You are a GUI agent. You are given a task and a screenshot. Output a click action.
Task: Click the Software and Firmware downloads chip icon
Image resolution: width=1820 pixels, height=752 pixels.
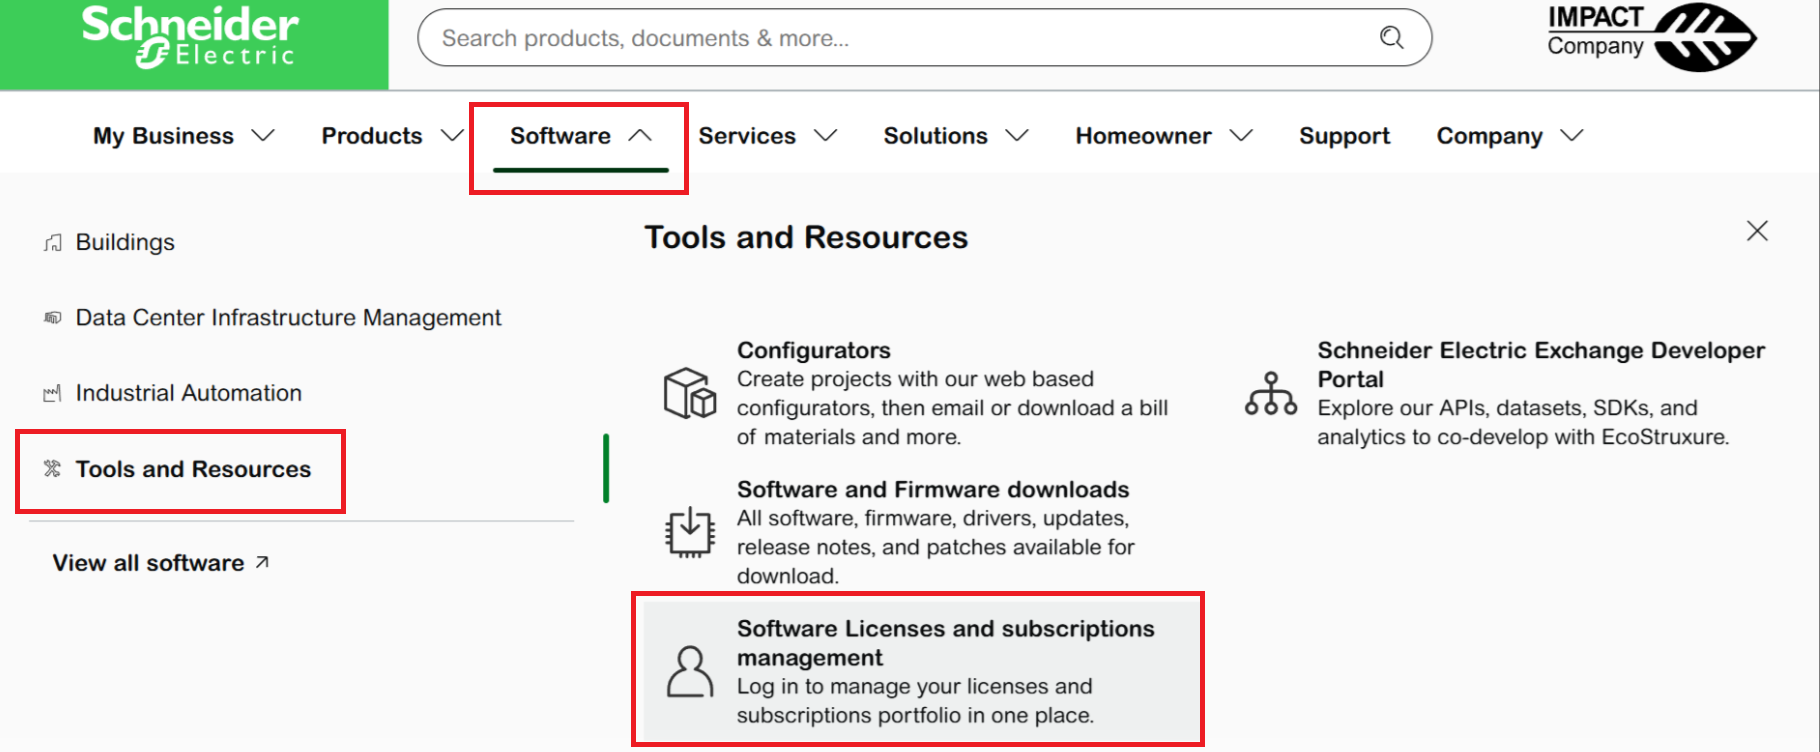tap(690, 532)
